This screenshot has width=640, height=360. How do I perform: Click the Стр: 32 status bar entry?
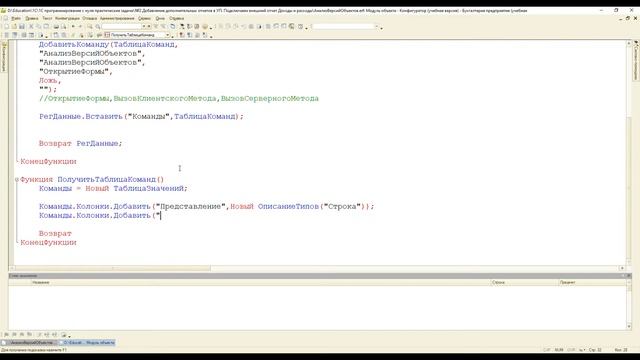595,350
